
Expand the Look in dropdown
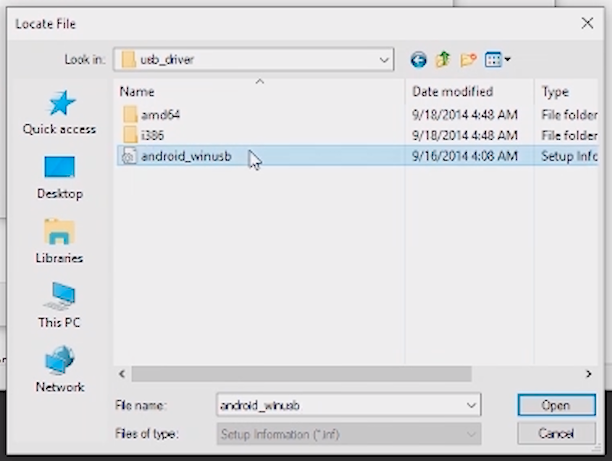click(385, 60)
